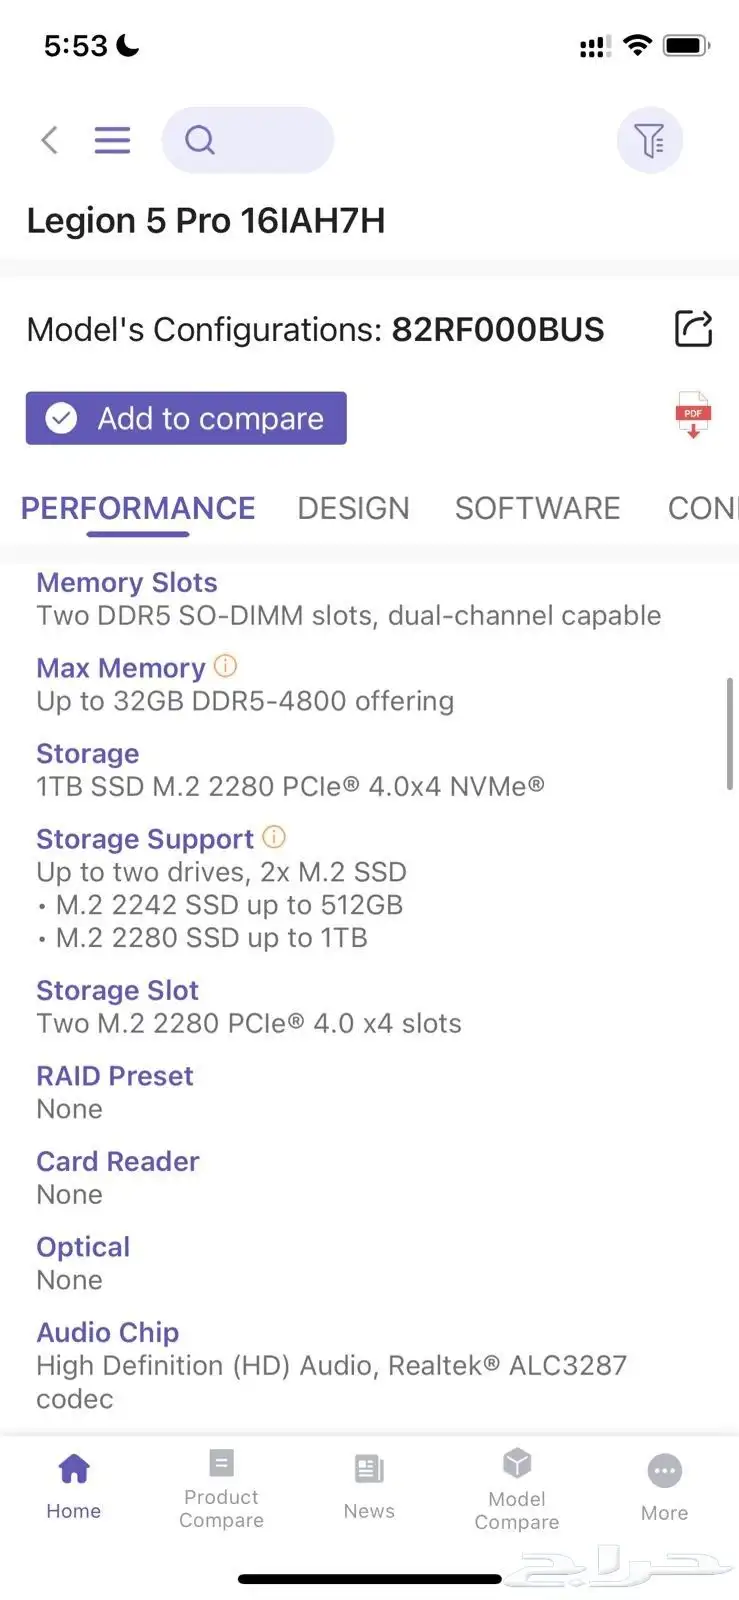
Task: Open the More options menu
Action: pyautogui.click(x=665, y=1488)
